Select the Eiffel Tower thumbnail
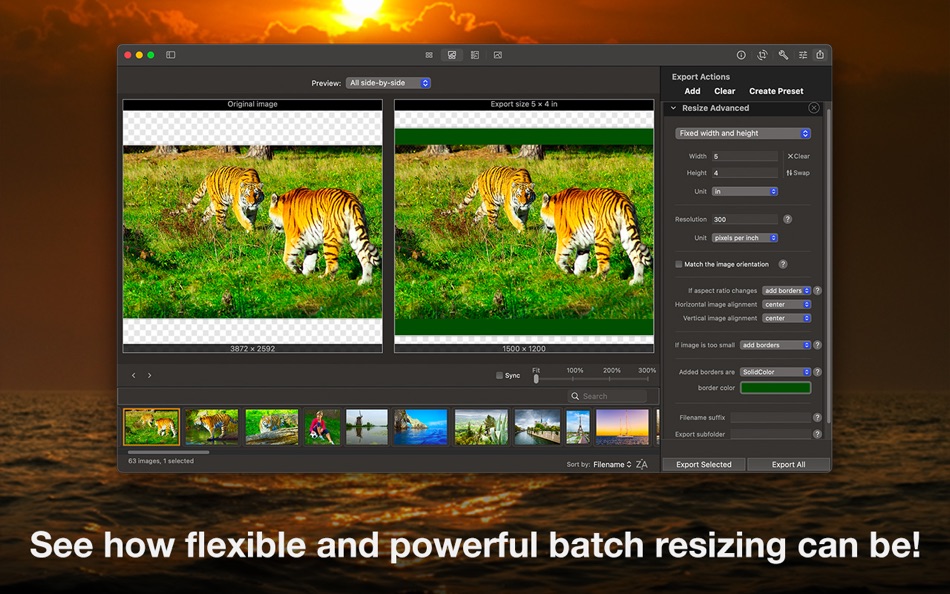 pyautogui.click(x=578, y=427)
